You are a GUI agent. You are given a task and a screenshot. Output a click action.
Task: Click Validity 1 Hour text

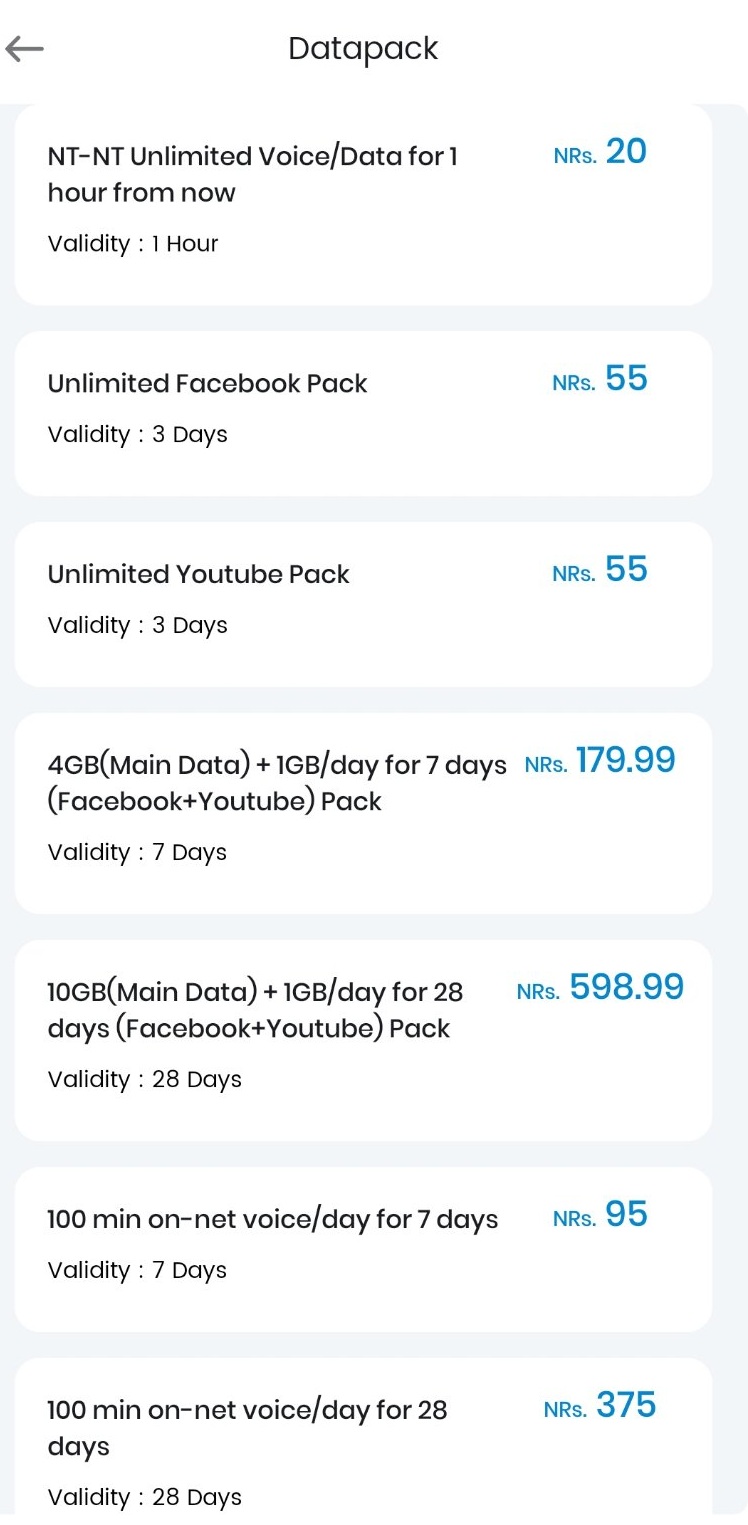click(134, 244)
